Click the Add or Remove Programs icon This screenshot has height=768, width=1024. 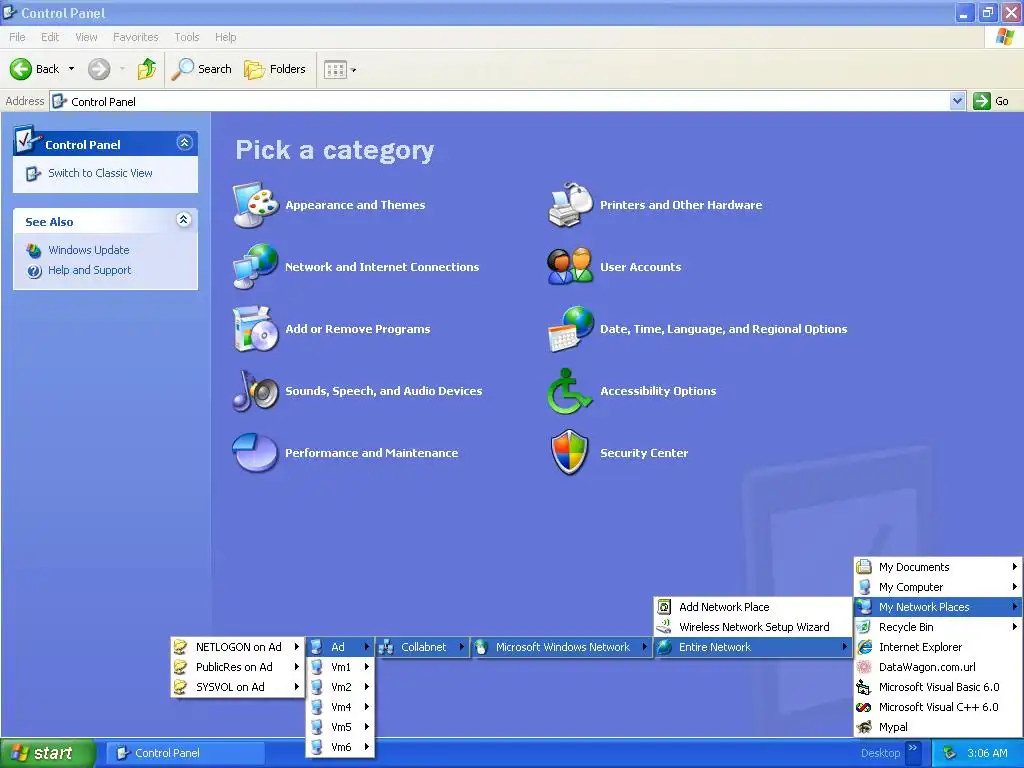(x=256, y=328)
